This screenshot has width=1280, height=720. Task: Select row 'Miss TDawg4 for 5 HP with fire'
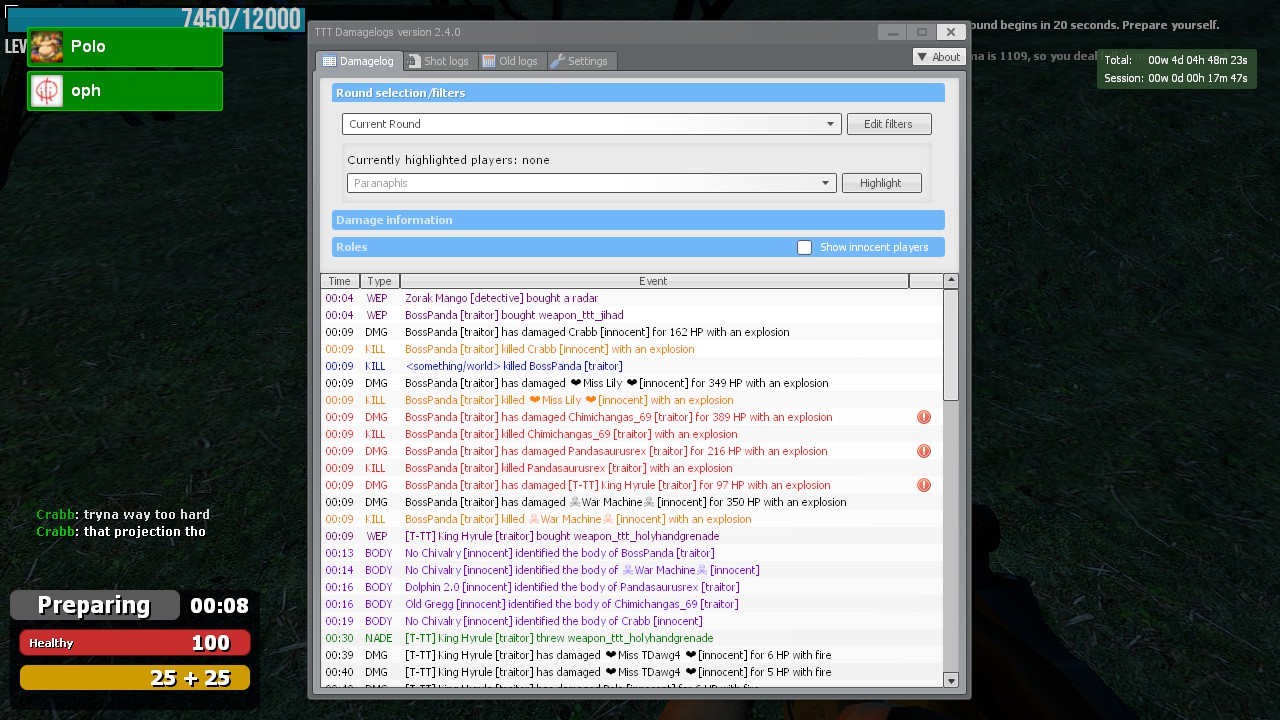coord(631,672)
